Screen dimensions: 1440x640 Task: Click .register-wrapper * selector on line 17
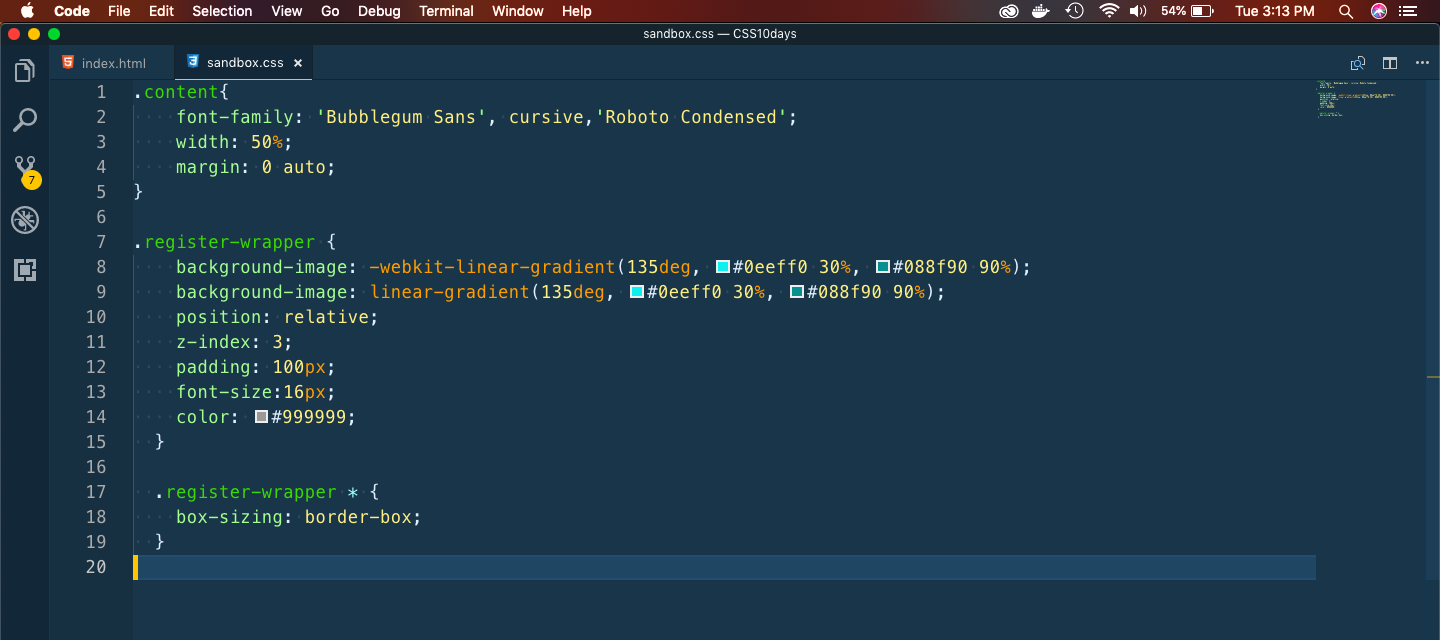coord(256,492)
